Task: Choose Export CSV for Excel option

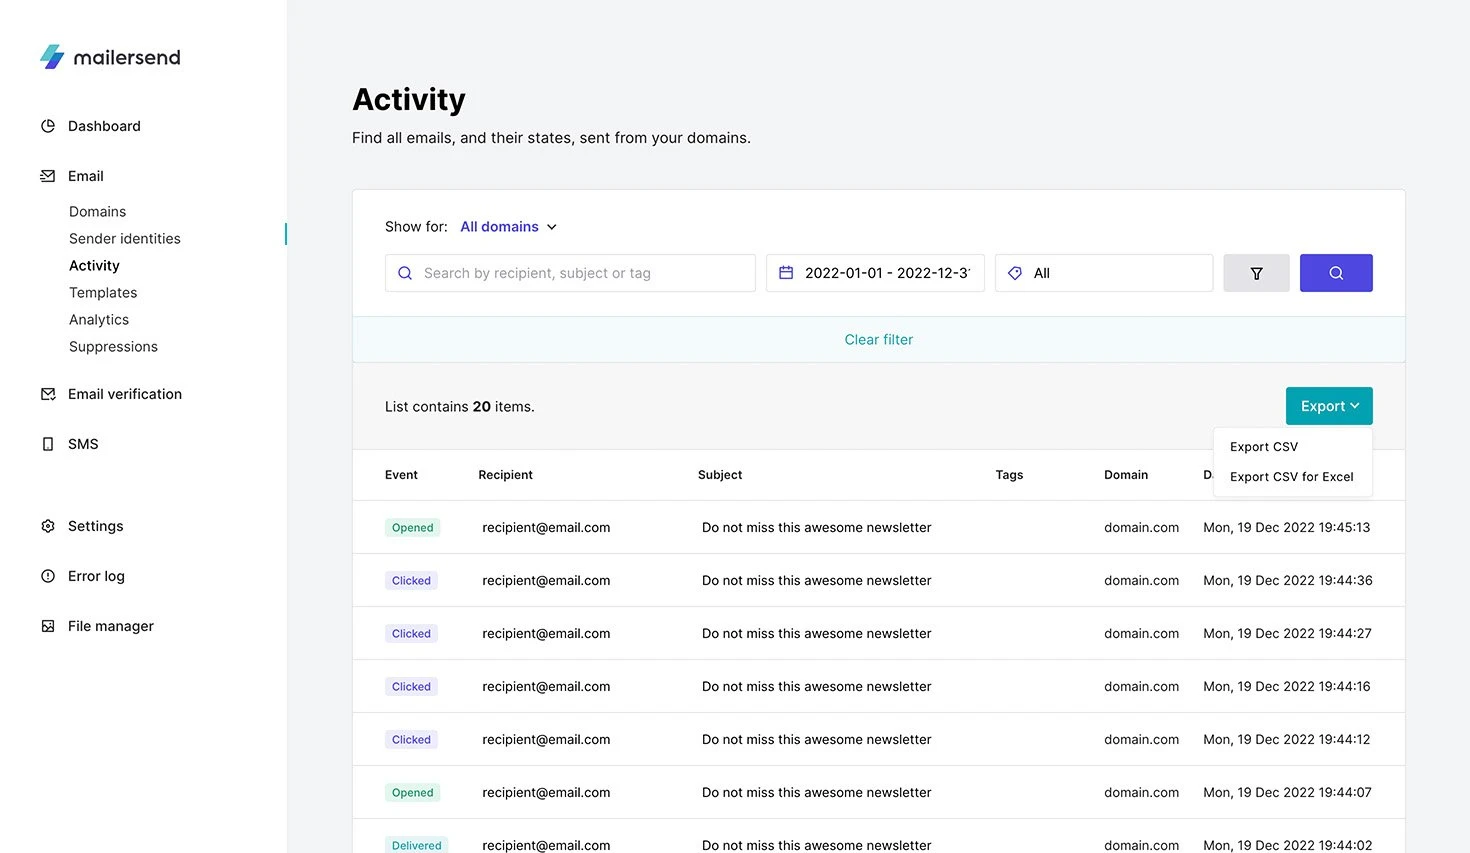Action: pos(1291,477)
